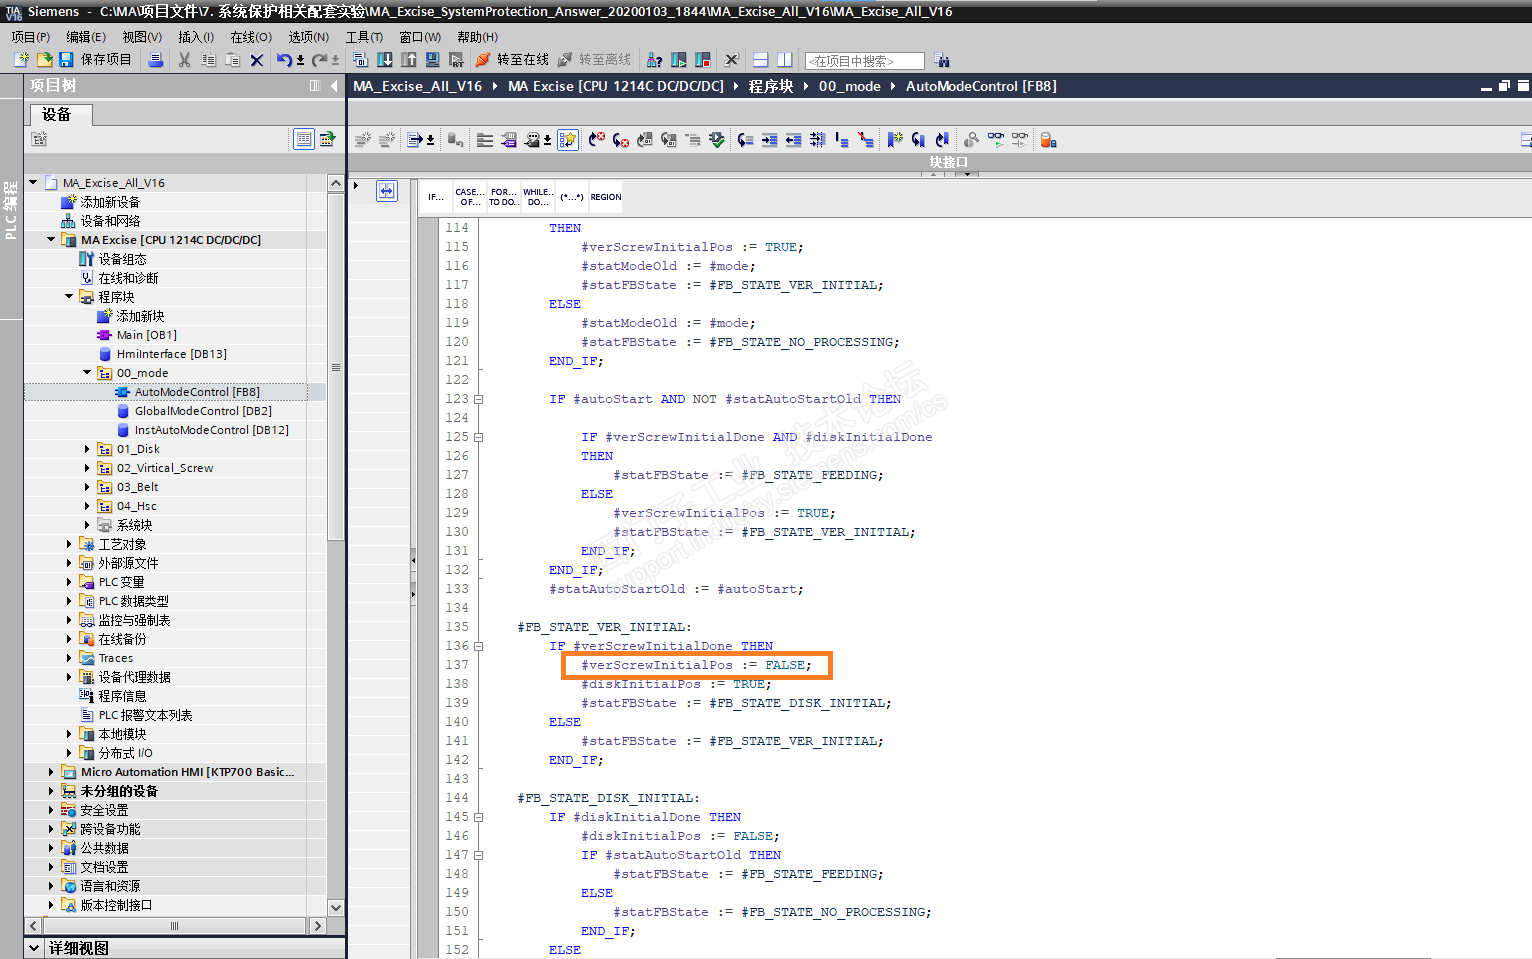Viewport: 1532px width, 959px height.
Task: Select the 设备 tab
Action: pyautogui.click(x=57, y=115)
